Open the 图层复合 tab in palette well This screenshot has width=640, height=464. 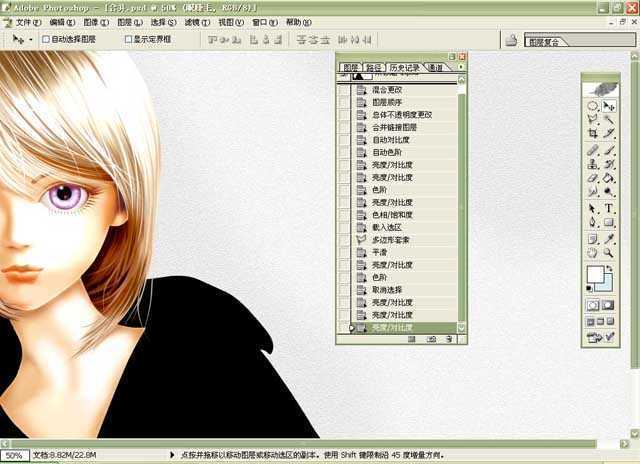pos(545,42)
